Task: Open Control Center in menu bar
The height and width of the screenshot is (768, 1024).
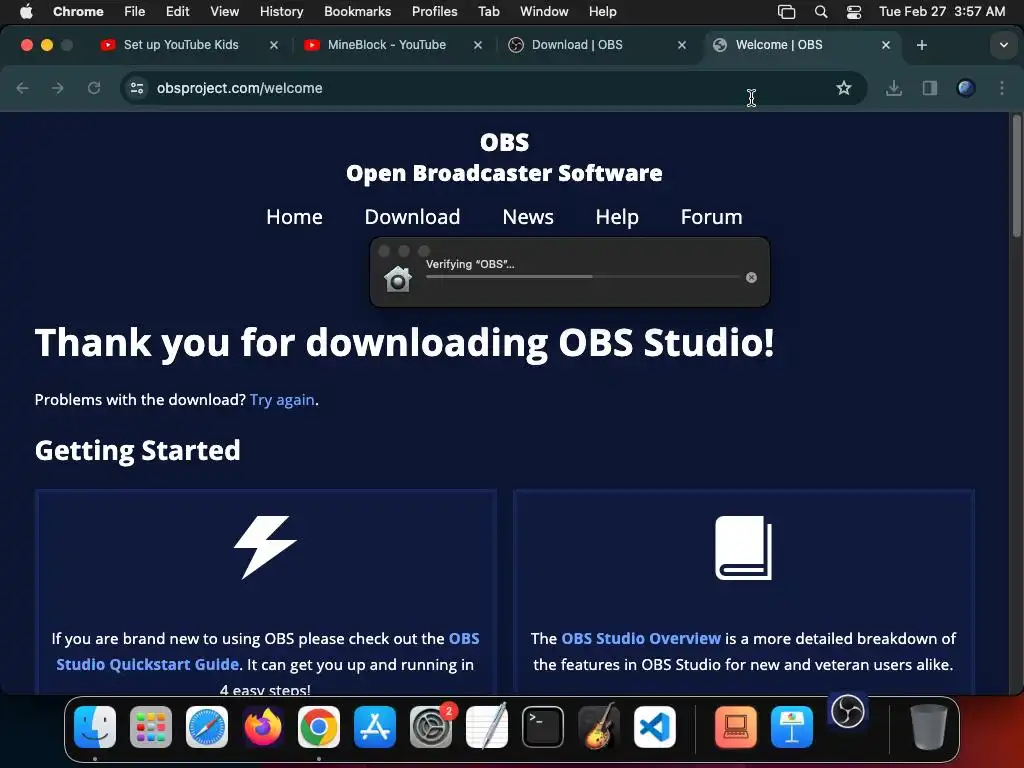Action: coord(854,11)
